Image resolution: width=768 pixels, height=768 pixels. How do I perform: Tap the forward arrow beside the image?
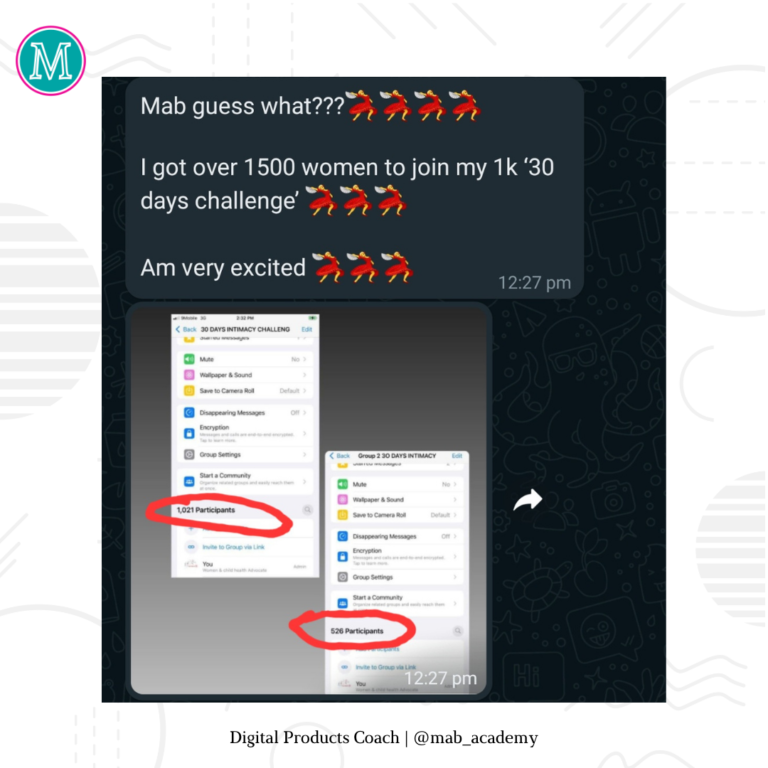[528, 500]
